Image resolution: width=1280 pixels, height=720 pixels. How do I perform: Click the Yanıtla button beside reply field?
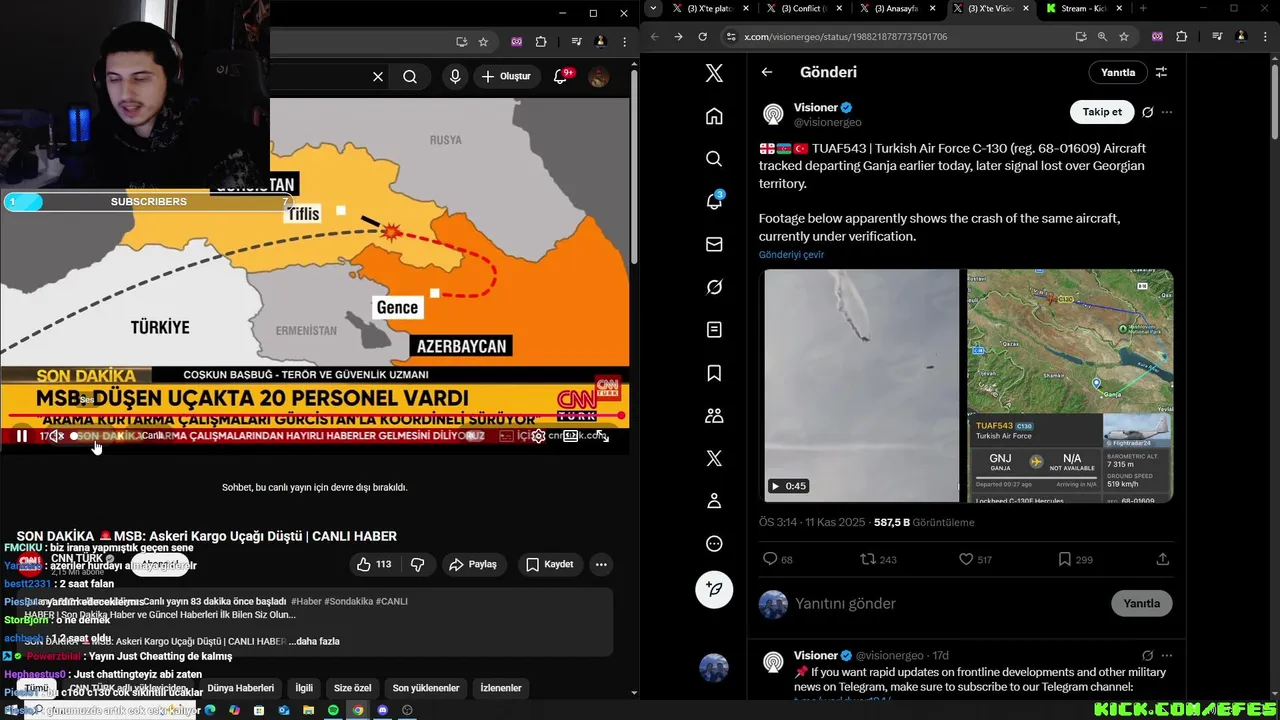pyautogui.click(x=1141, y=603)
